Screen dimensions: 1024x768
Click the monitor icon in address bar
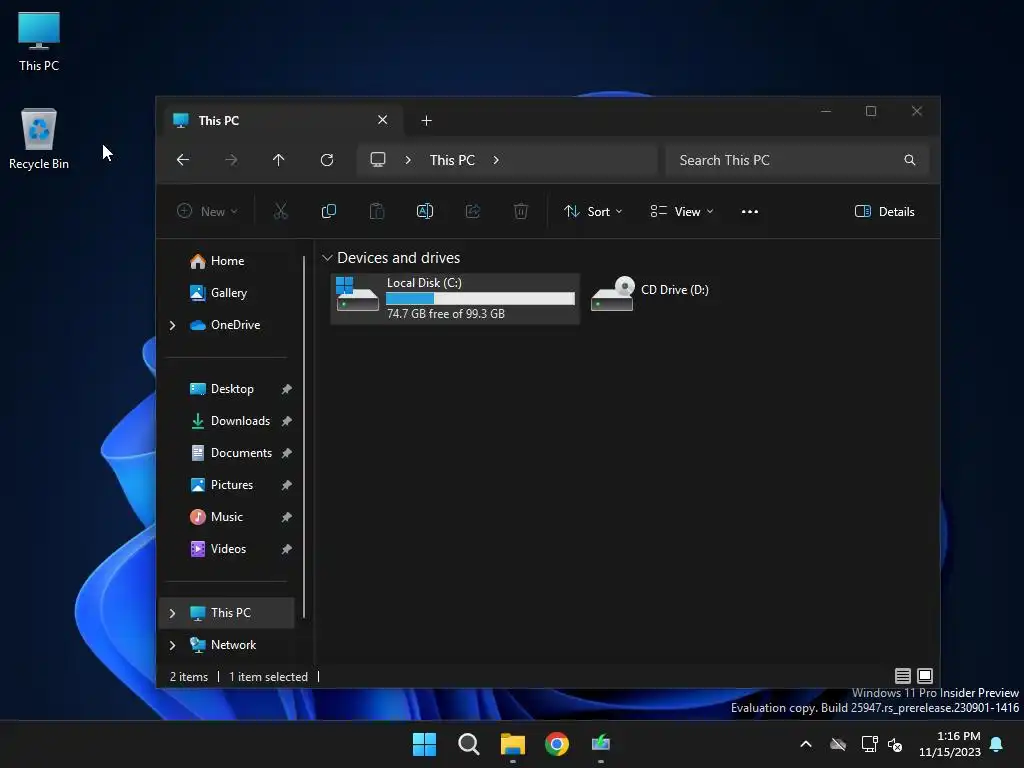click(377, 160)
